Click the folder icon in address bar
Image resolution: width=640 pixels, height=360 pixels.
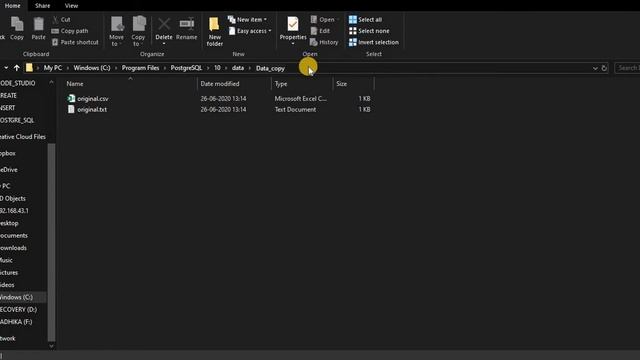[x=29, y=68]
